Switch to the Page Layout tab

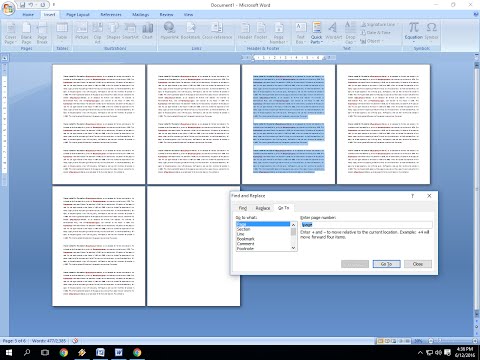(78, 15)
